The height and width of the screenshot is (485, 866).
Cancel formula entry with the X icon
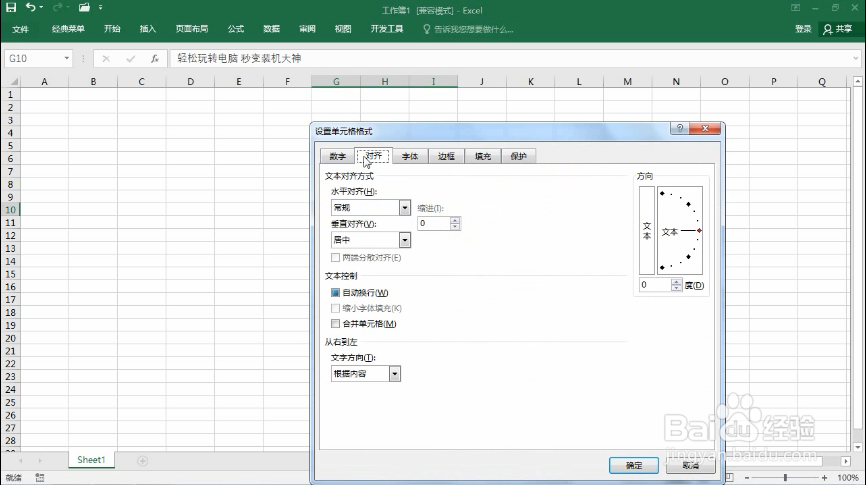coord(105,59)
